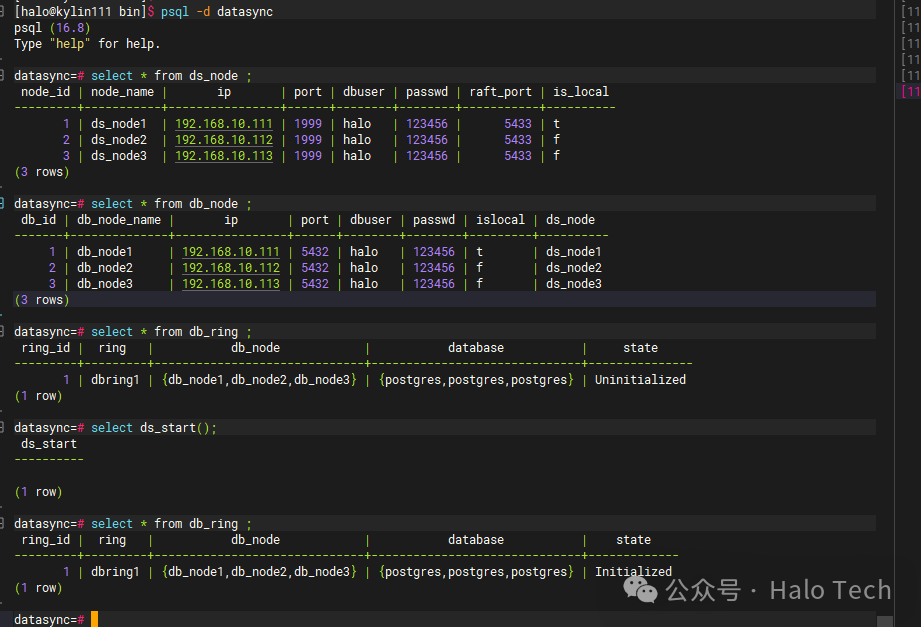Click the "Halo Tech" watermark text
The height and width of the screenshot is (627, 921).
pos(829,591)
